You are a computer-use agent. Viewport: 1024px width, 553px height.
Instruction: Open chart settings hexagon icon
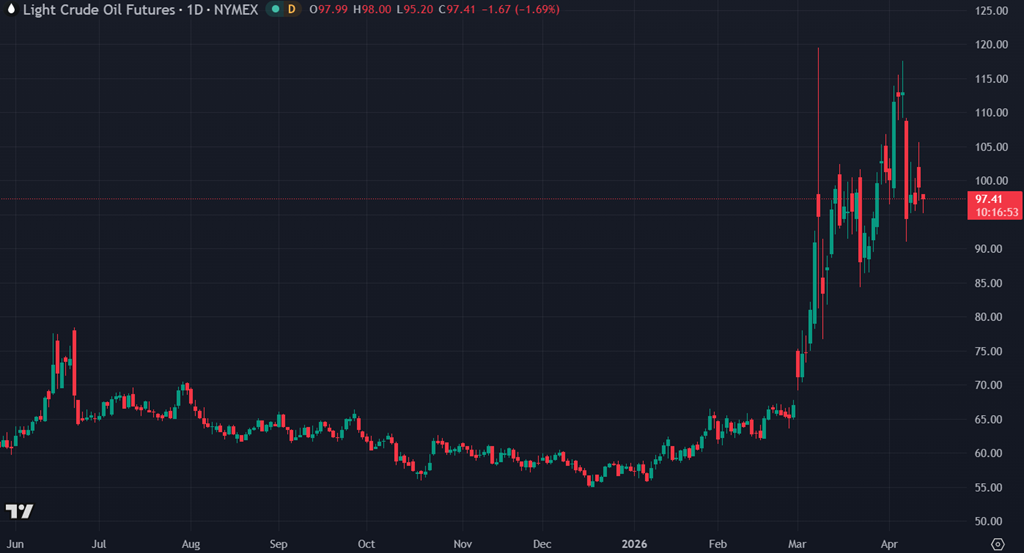click(996, 544)
